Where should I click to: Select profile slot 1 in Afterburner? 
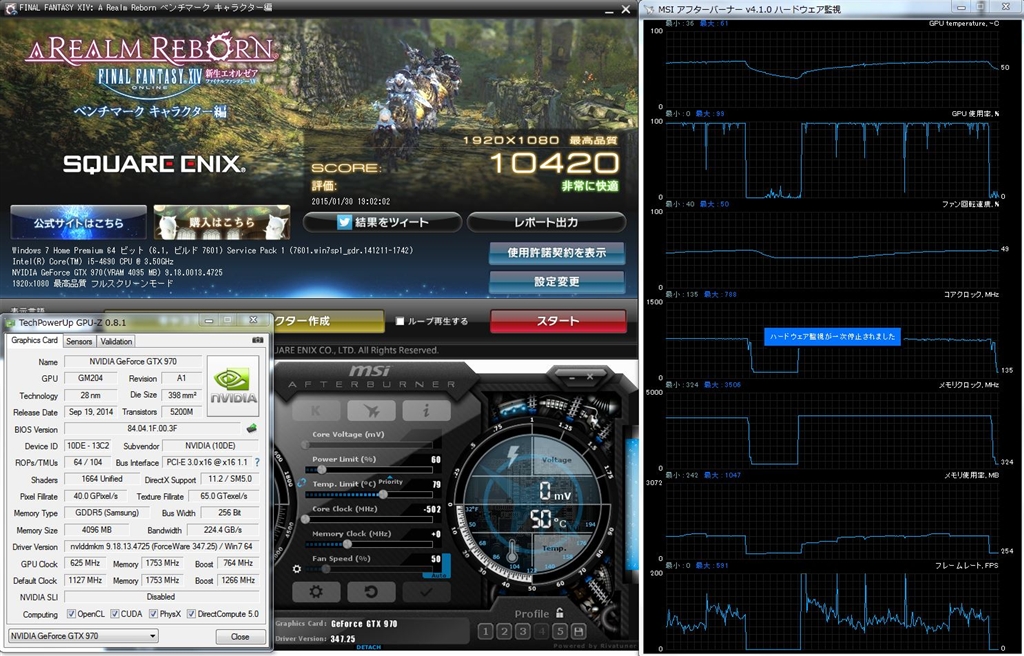pos(485,631)
